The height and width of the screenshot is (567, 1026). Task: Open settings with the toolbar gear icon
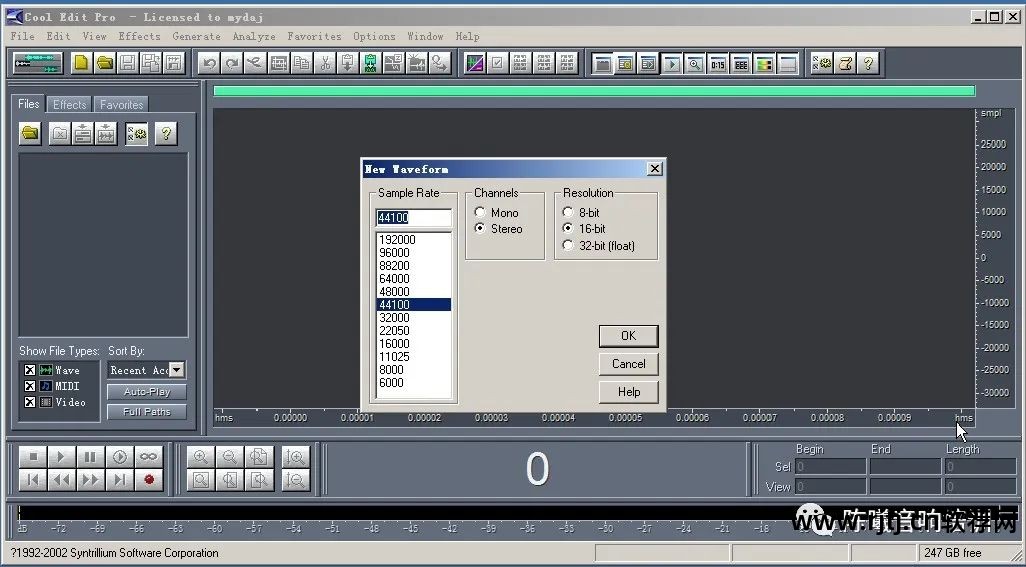click(822, 63)
